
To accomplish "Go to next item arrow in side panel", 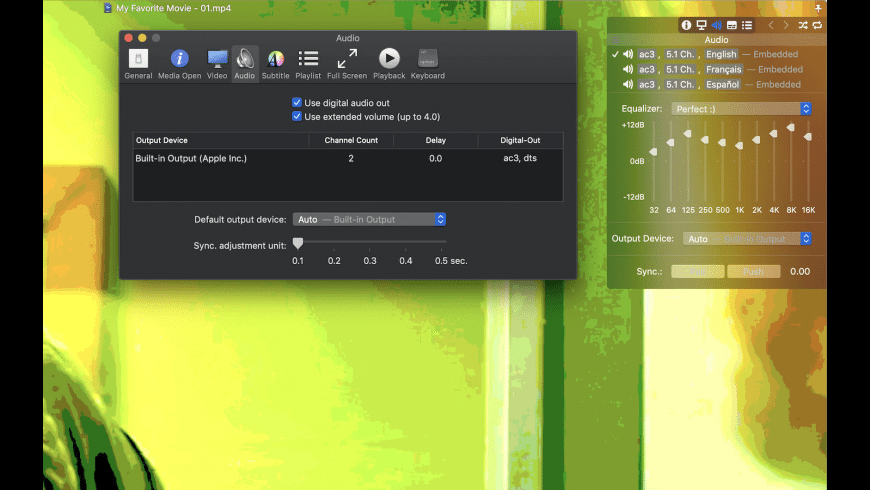I will 786,25.
